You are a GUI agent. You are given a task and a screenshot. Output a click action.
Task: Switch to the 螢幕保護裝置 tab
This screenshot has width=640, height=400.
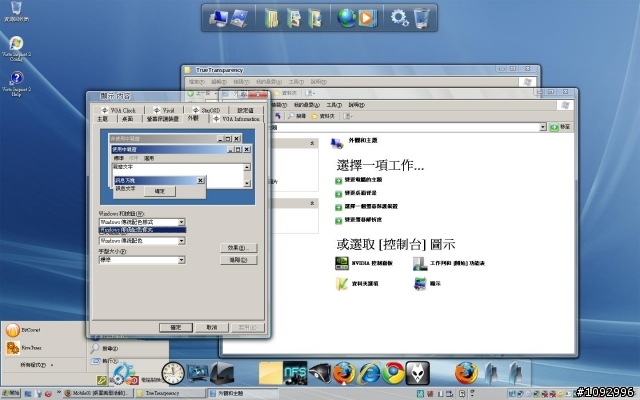click(162, 119)
